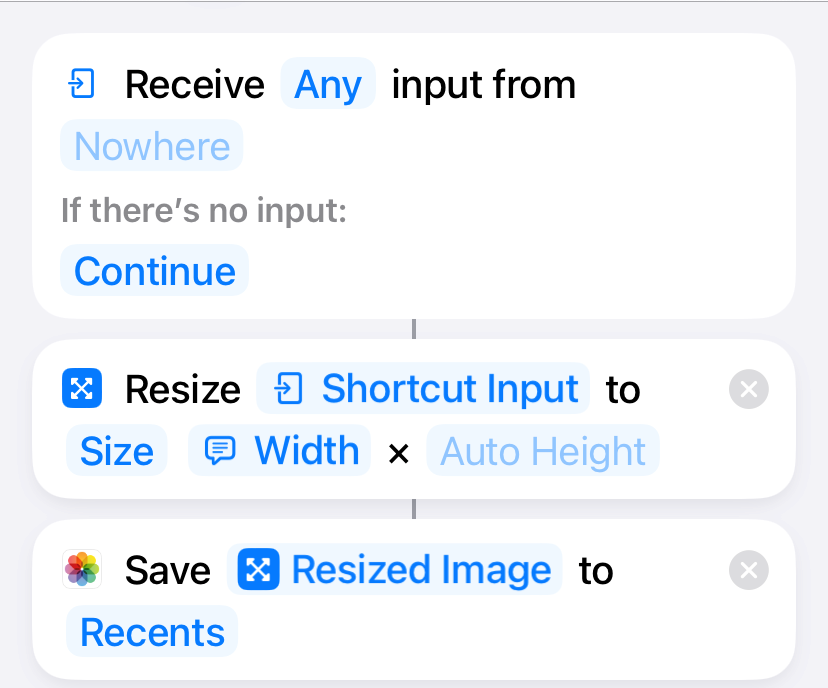Select the Recents album parameter
The image size is (828, 688).
click(x=152, y=632)
